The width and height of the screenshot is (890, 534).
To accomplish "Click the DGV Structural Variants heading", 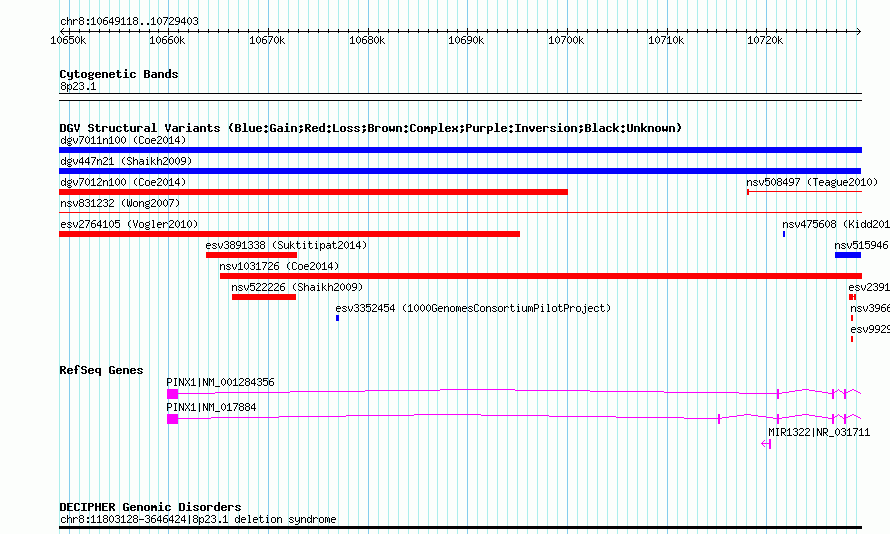I will 371,128.
